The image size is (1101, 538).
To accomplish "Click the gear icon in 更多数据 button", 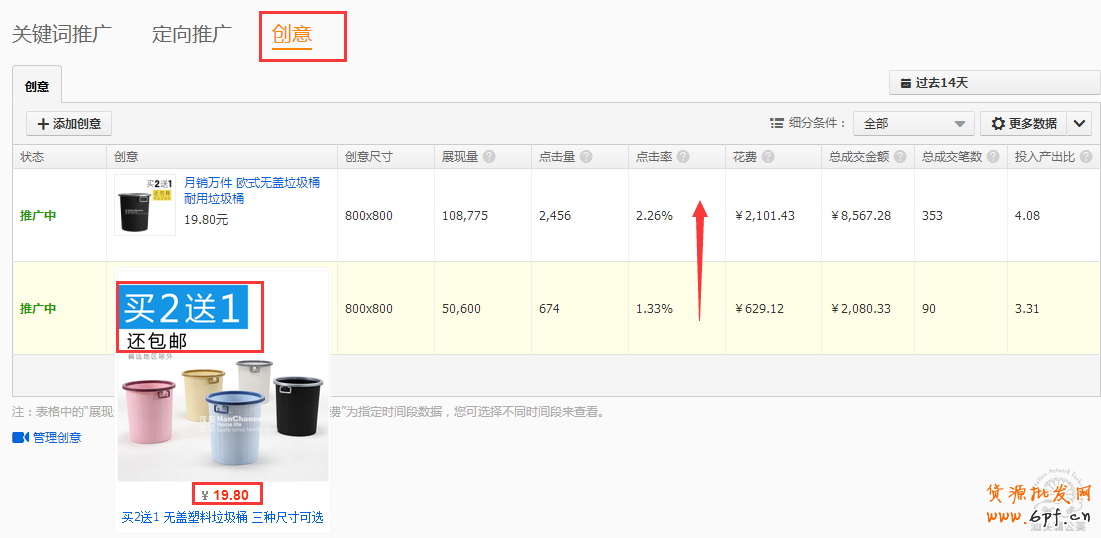I will (997, 124).
